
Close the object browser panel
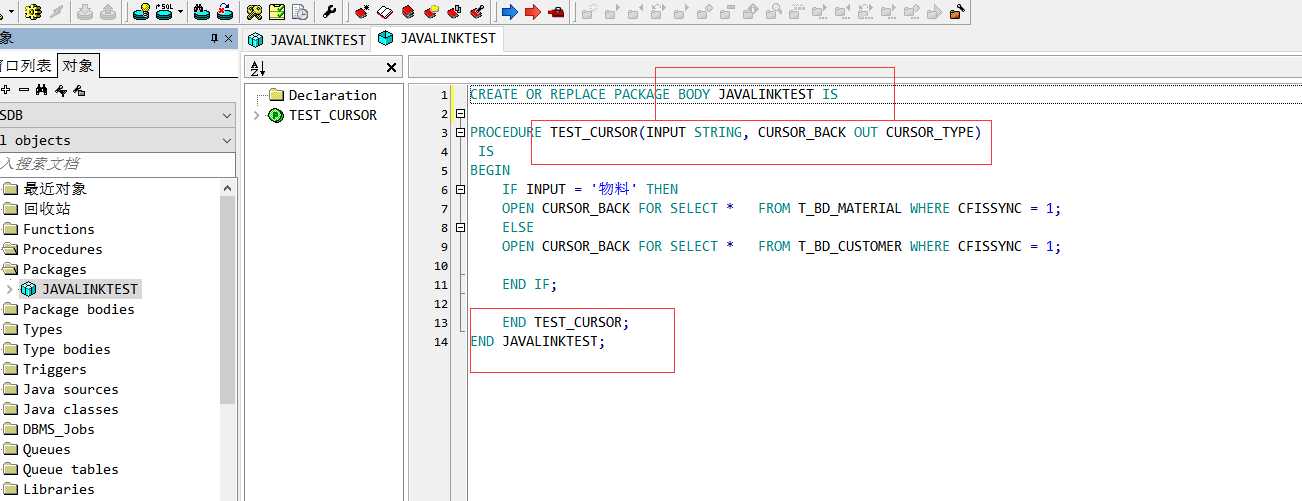pyautogui.click(x=228, y=38)
